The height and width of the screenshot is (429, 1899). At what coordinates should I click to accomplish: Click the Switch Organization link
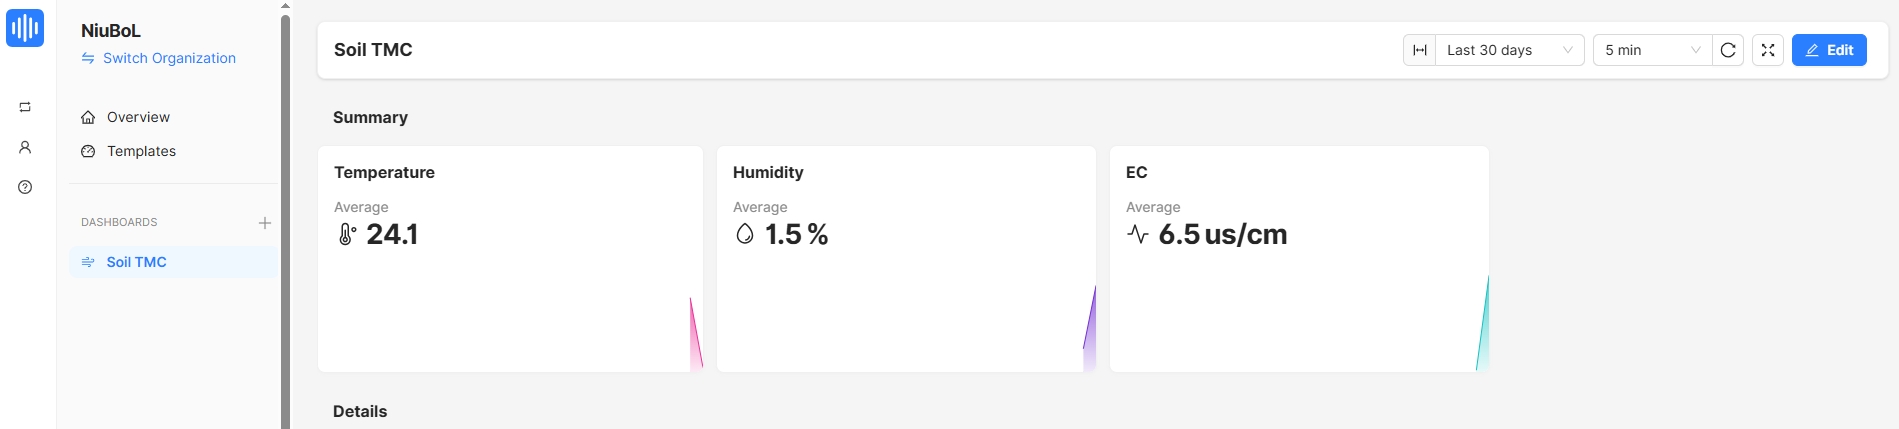pos(169,58)
